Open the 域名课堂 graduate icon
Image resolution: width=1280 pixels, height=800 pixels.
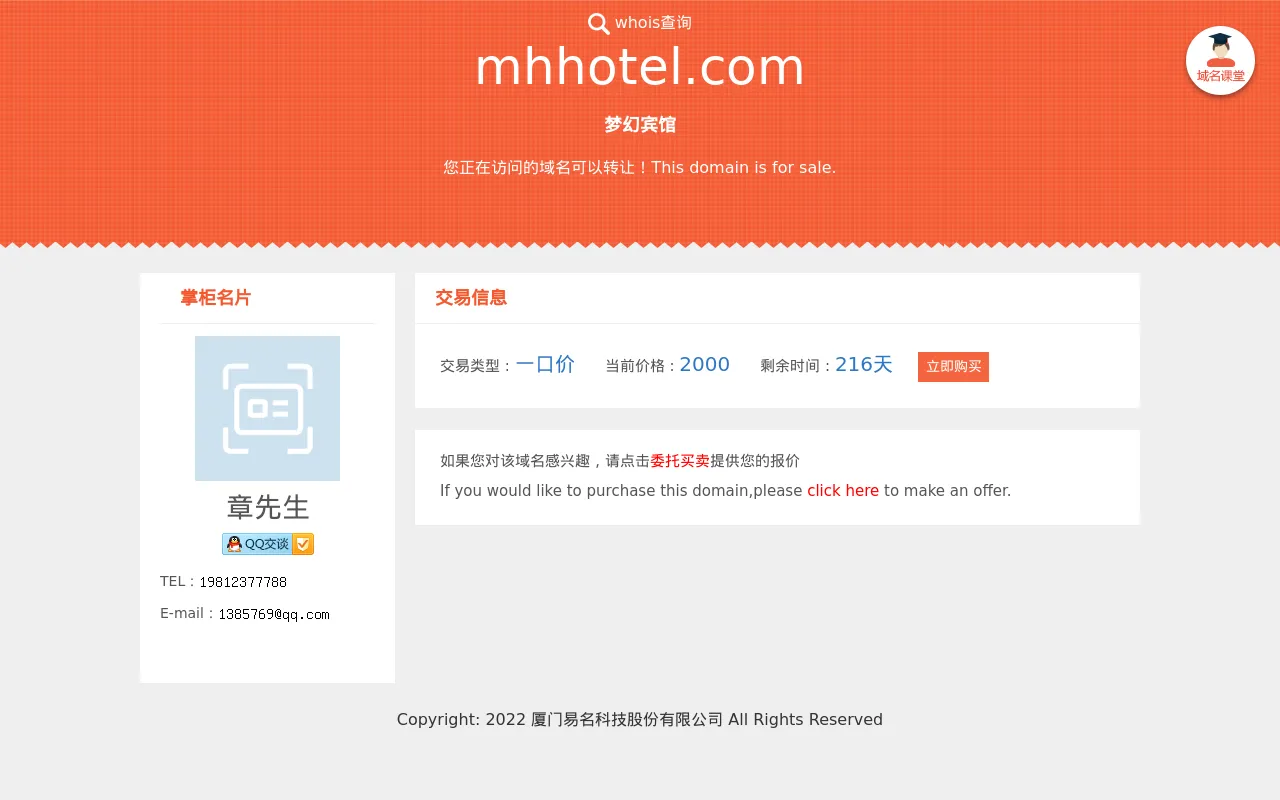point(1220,60)
